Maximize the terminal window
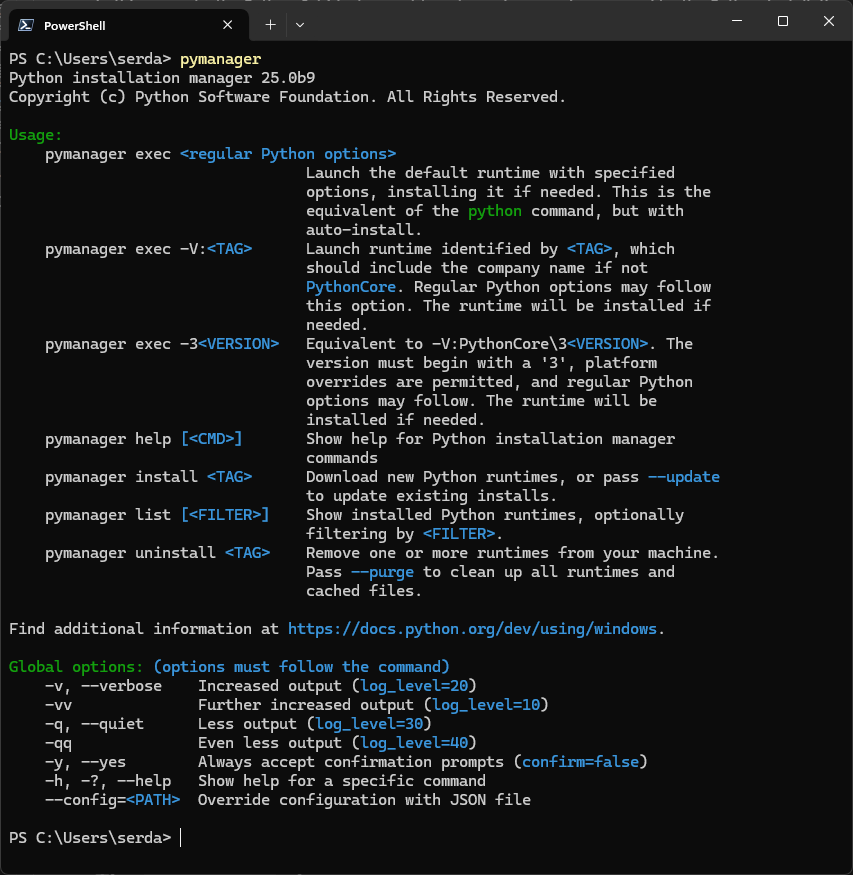853x875 pixels. coord(781,21)
